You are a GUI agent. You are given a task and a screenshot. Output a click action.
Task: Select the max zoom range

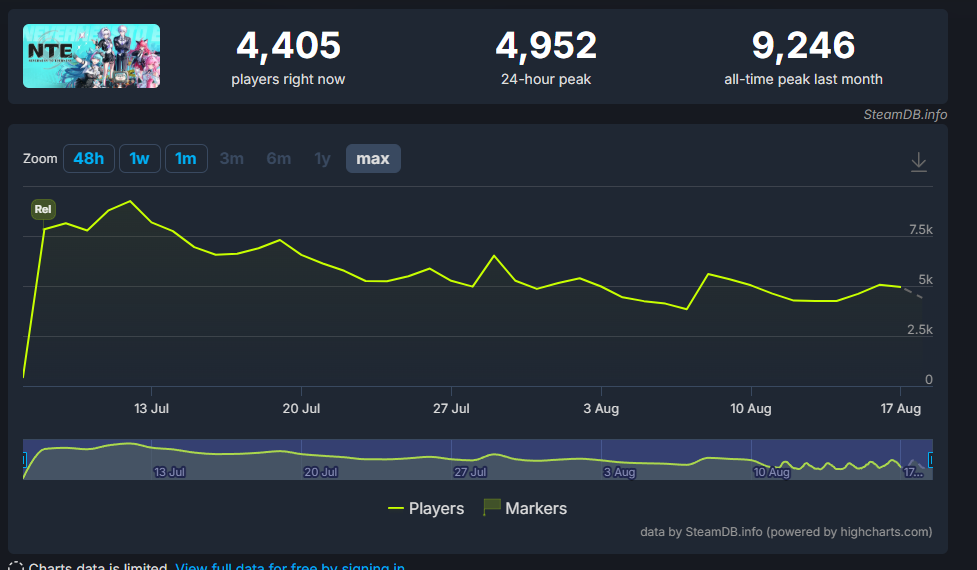373,158
